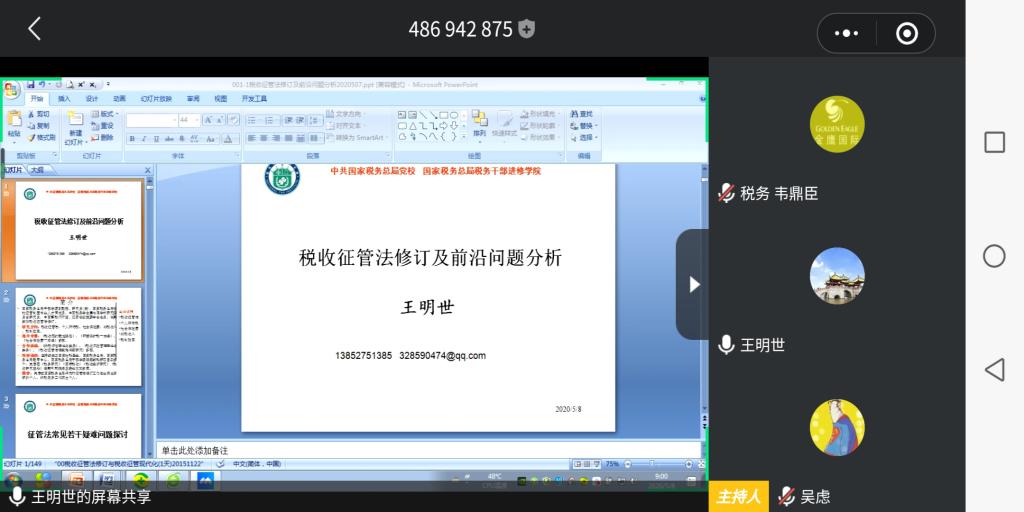Click the Arrange (排列) icon
The height and width of the screenshot is (512, 1024).
pyautogui.click(x=479, y=124)
